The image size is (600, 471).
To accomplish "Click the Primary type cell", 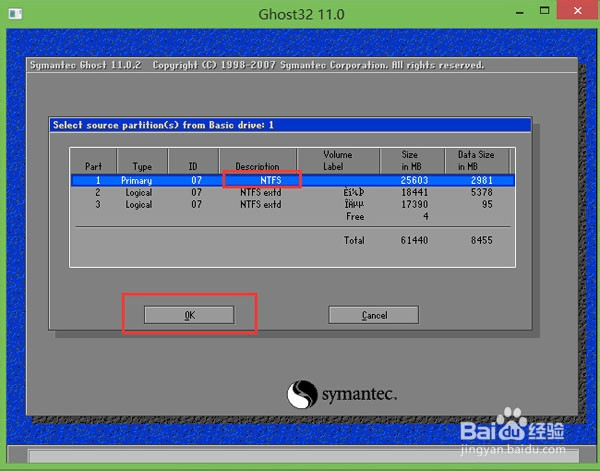I will [136, 181].
